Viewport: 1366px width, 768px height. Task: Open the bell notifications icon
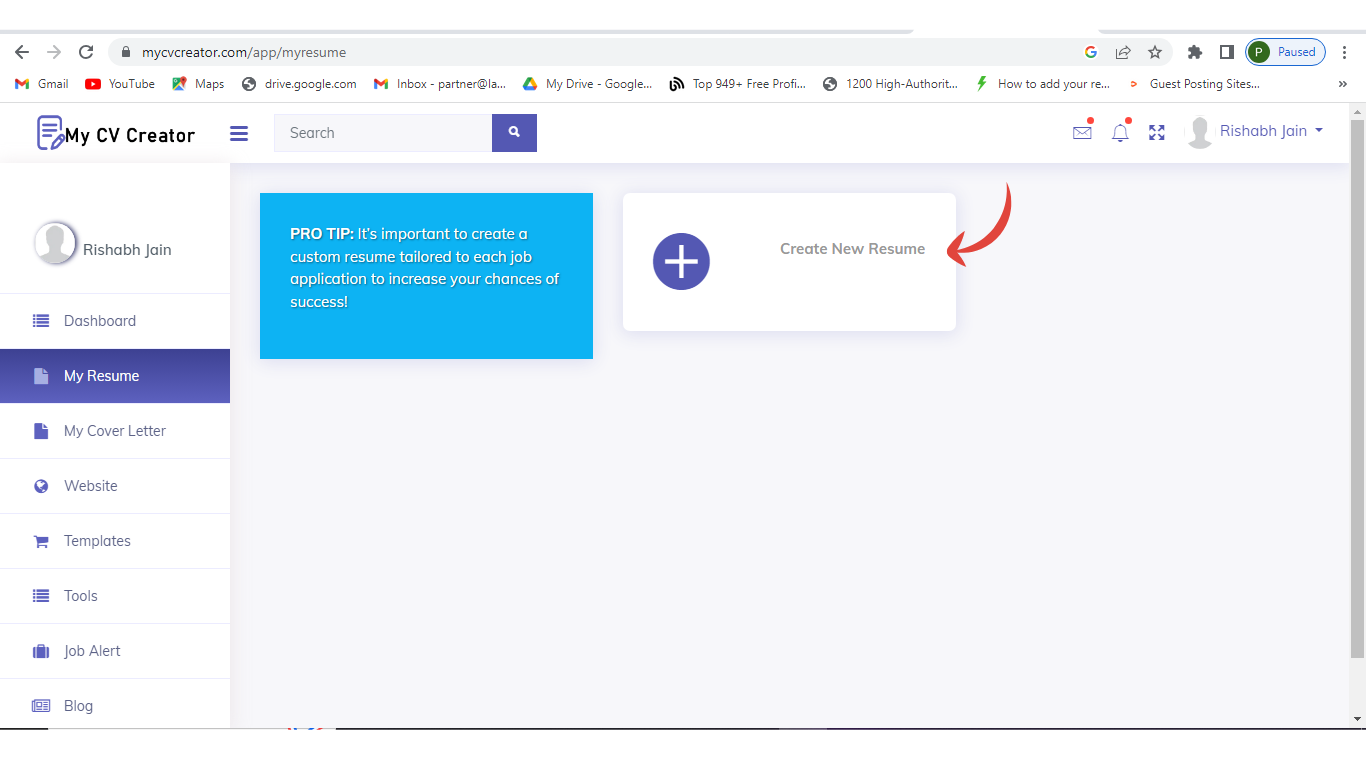coord(1120,132)
